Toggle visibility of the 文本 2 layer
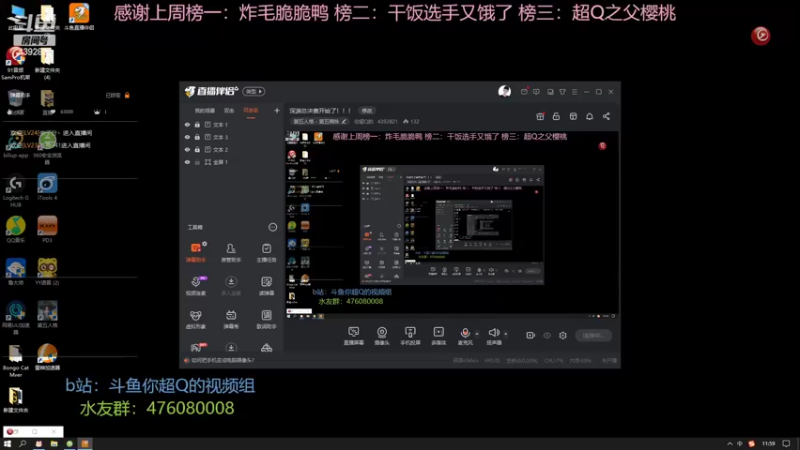The image size is (800, 450). [187, 149]
